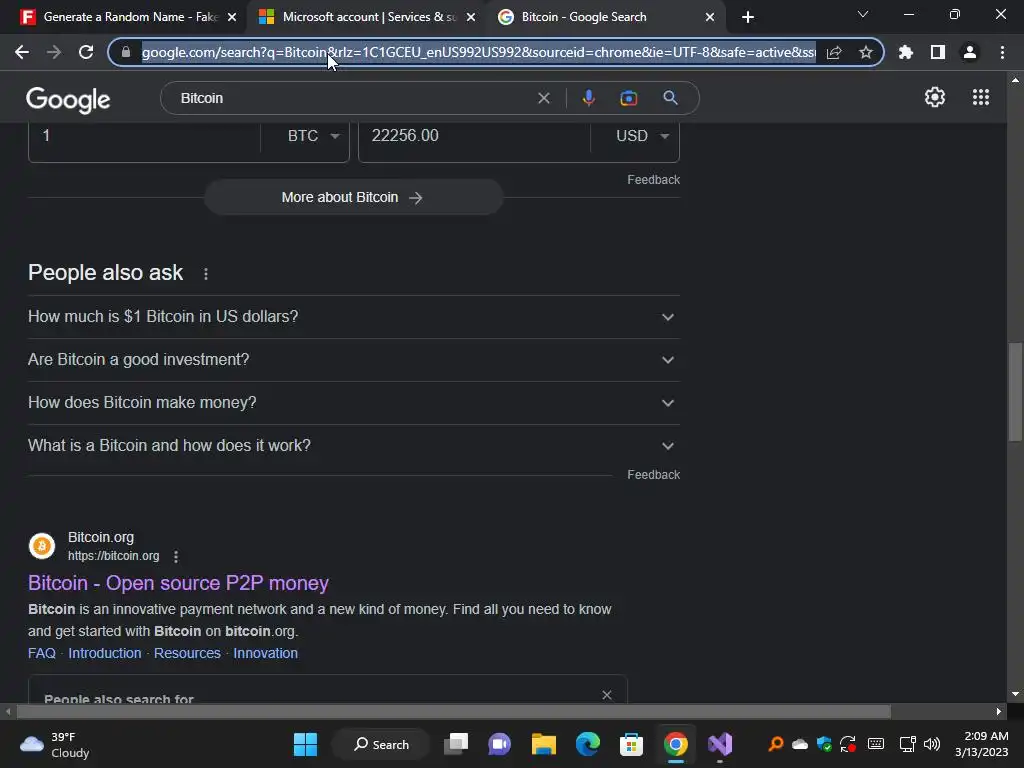The width and height of the screenshot is (1024, 768).
Task: Open the USD currency dropdown
Action: 642,136
